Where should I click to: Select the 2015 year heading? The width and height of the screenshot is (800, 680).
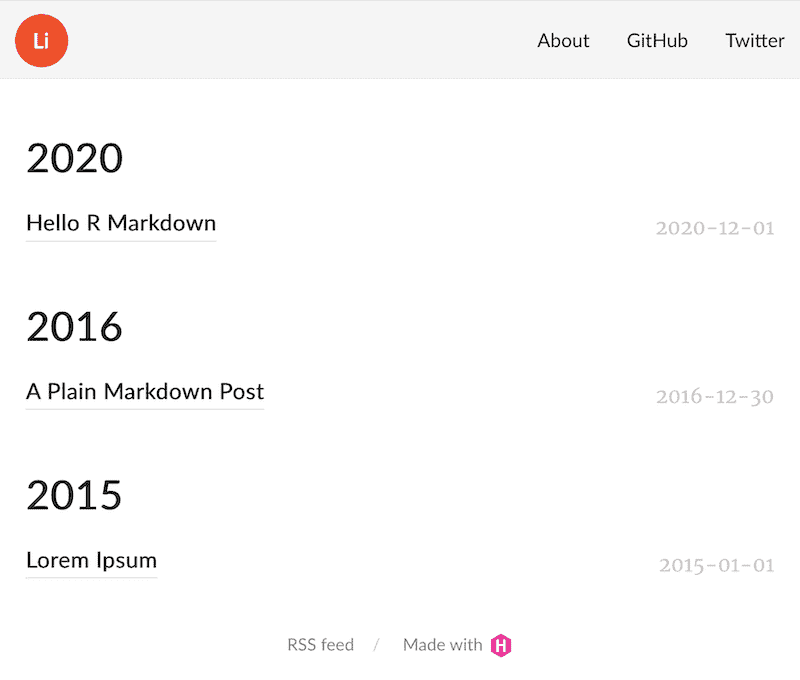tap(74, 494)
